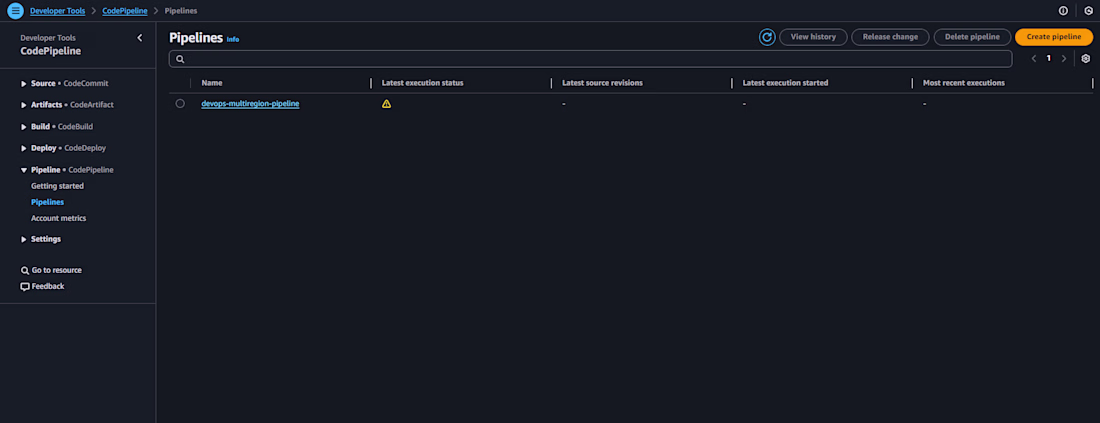Click the CodePipeline sidebar heading
1100x423 pixels.
tap(51, 51)
